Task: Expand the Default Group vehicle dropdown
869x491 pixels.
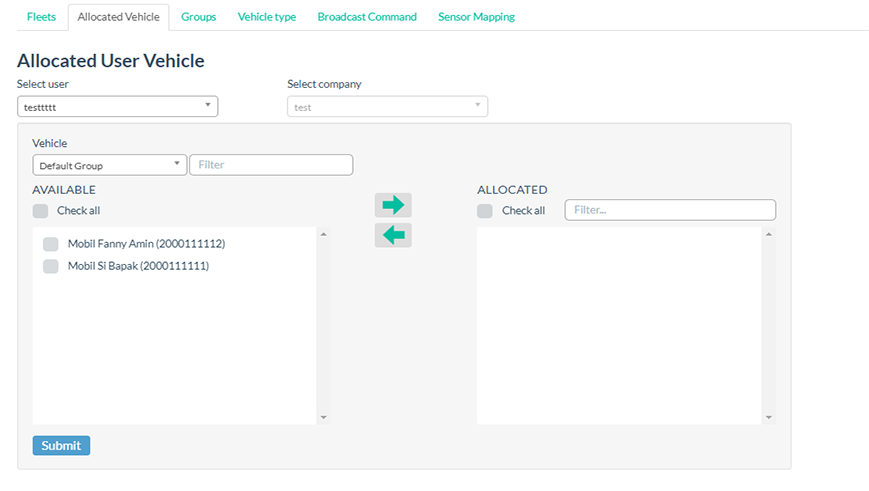Action: [x=109, y=165]
